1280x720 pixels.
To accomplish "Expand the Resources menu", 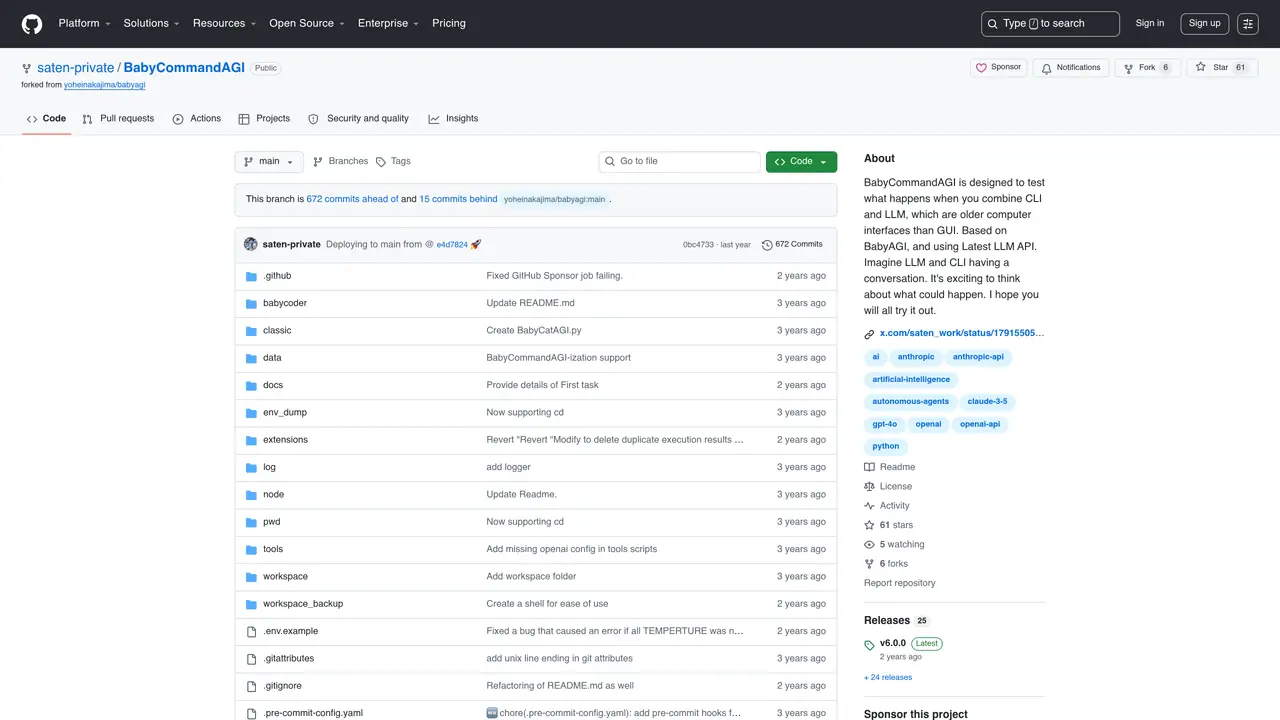I will (x=224, y=24).
